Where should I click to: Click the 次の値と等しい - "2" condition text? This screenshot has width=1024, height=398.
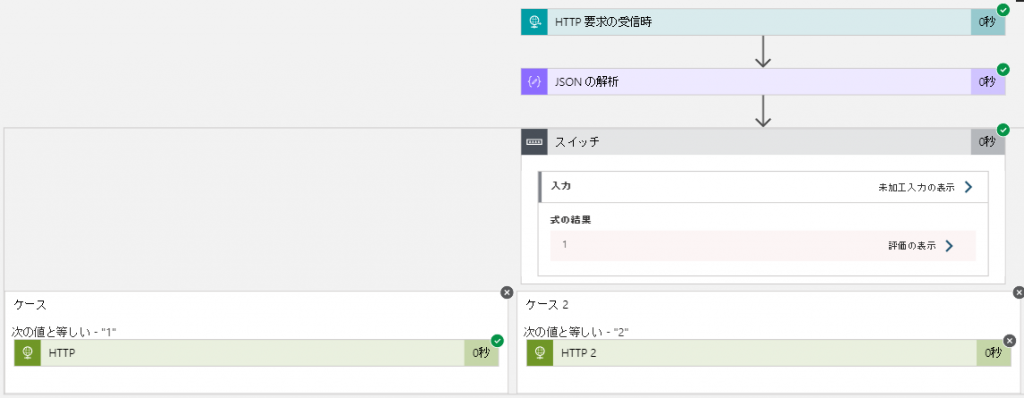click(x=576, y=332)
